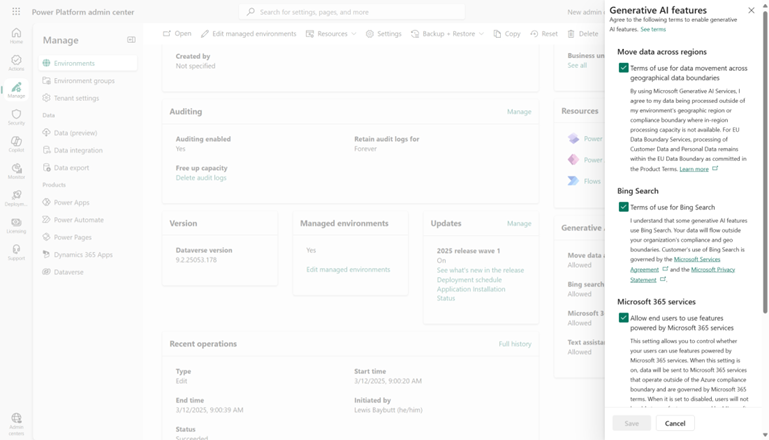Screen dimensions: 769x440
Task: Collapse the Manage navigation pane icon
Action: pyautogui.click(x=131, y=40)
